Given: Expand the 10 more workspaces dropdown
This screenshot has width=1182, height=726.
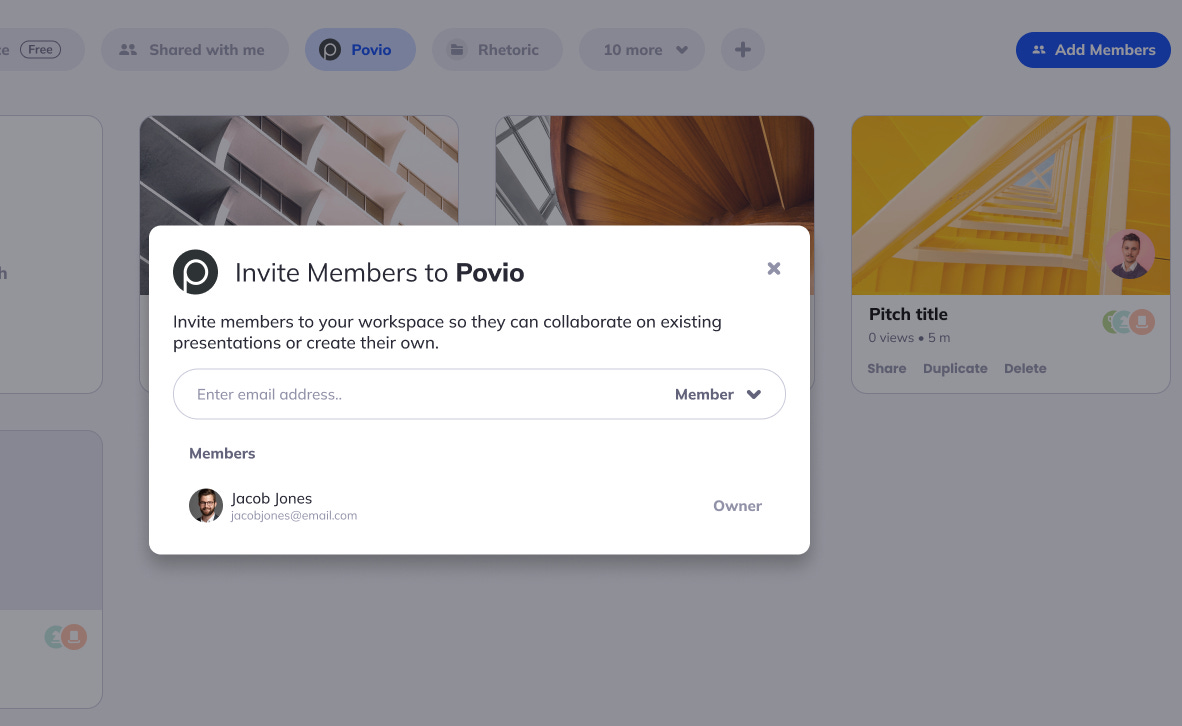Looking at the screenshot, I should pyautogui.click(x=642, y=50).
